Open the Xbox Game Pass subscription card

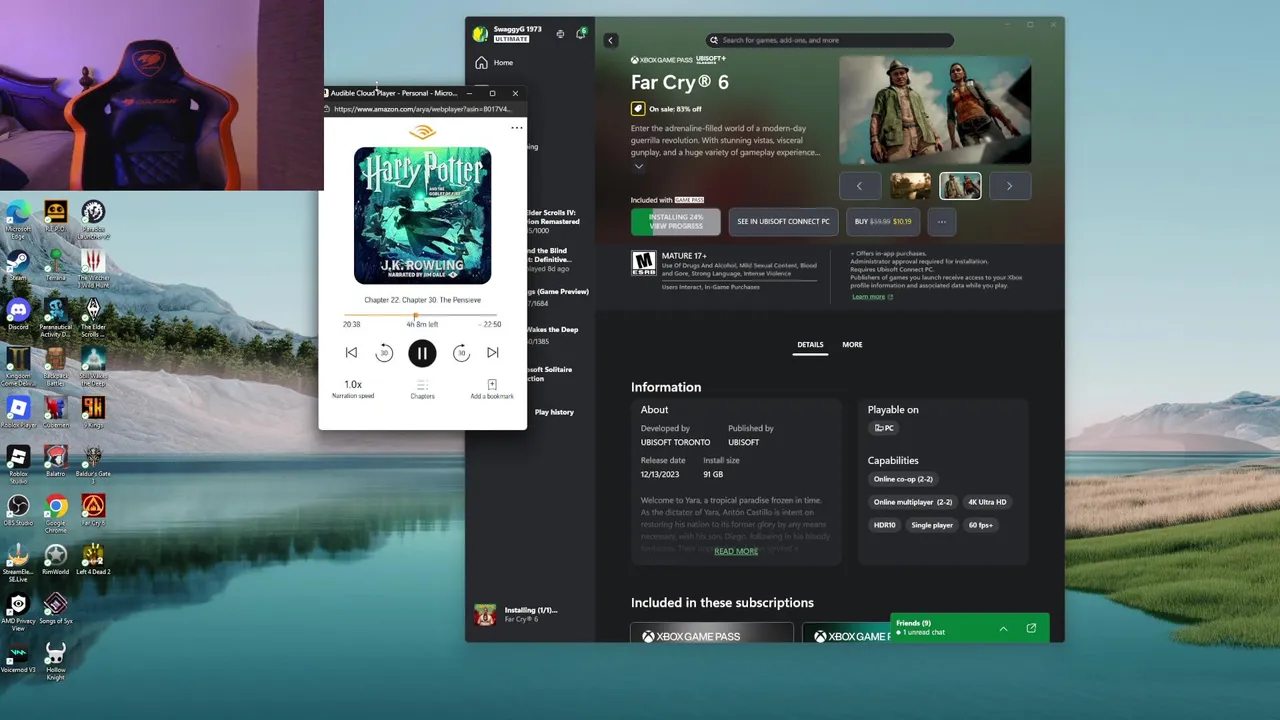coord(712,634)
